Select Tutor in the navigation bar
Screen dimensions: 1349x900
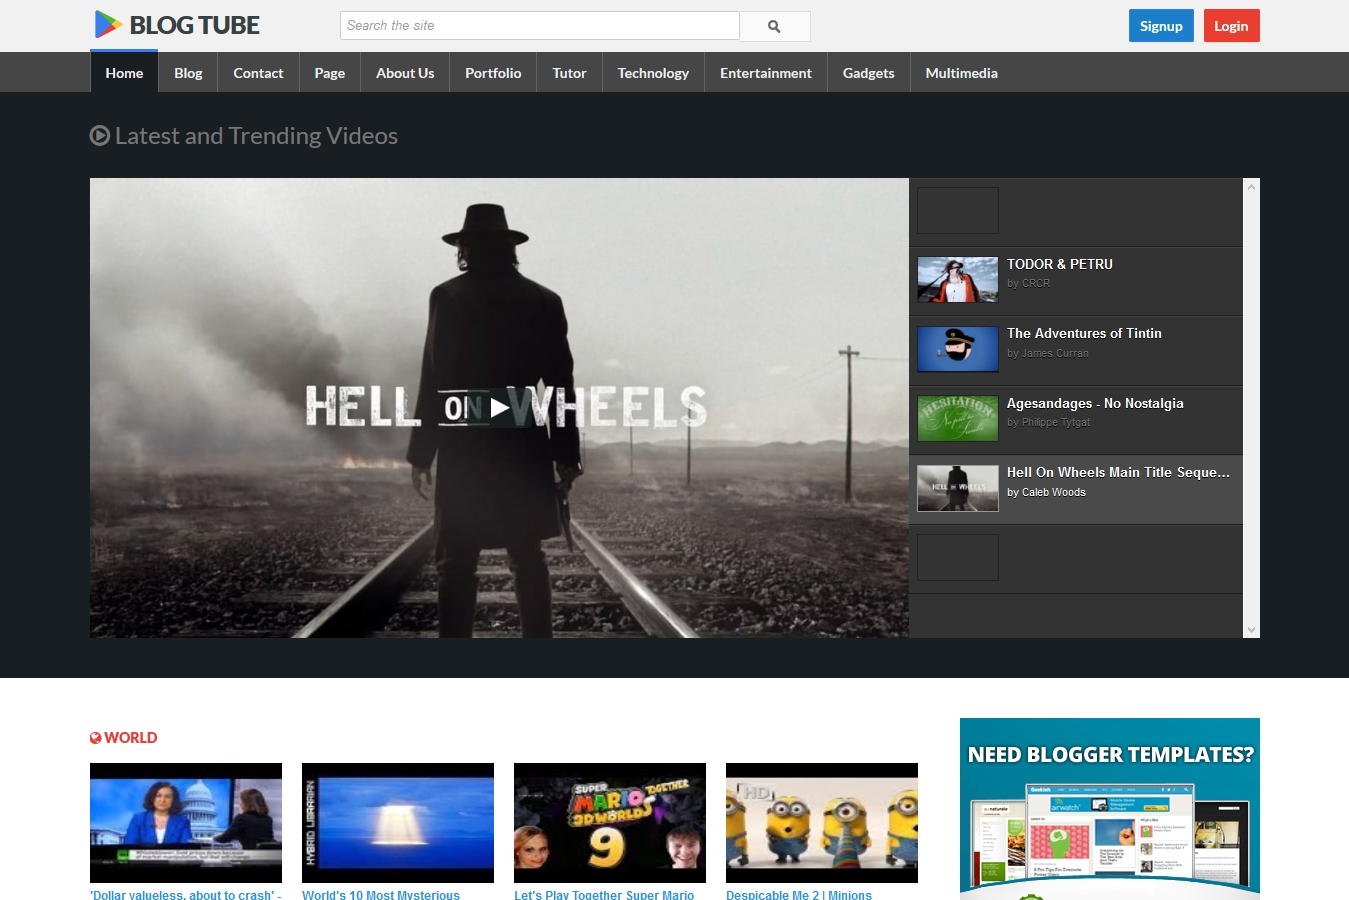point(570,72)
